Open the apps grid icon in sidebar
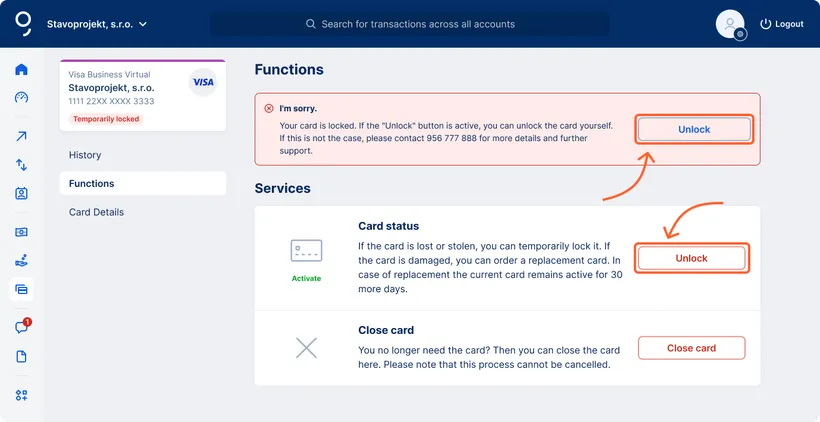The image size is (820, 422). click(21, 395)
